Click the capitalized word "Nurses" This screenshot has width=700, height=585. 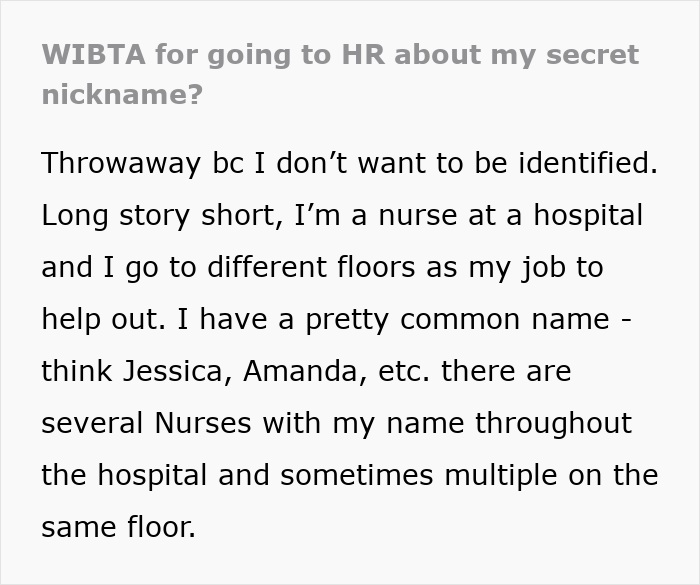pos(205,423)
